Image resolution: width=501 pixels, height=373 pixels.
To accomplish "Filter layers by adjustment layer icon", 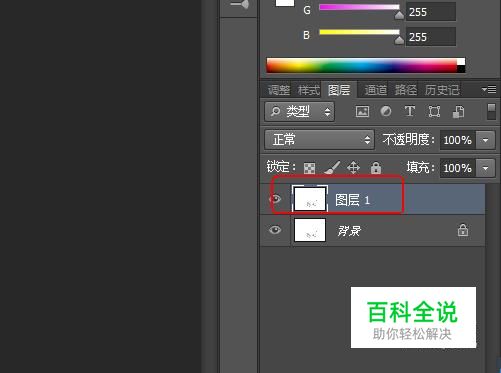I will [386, 111].
